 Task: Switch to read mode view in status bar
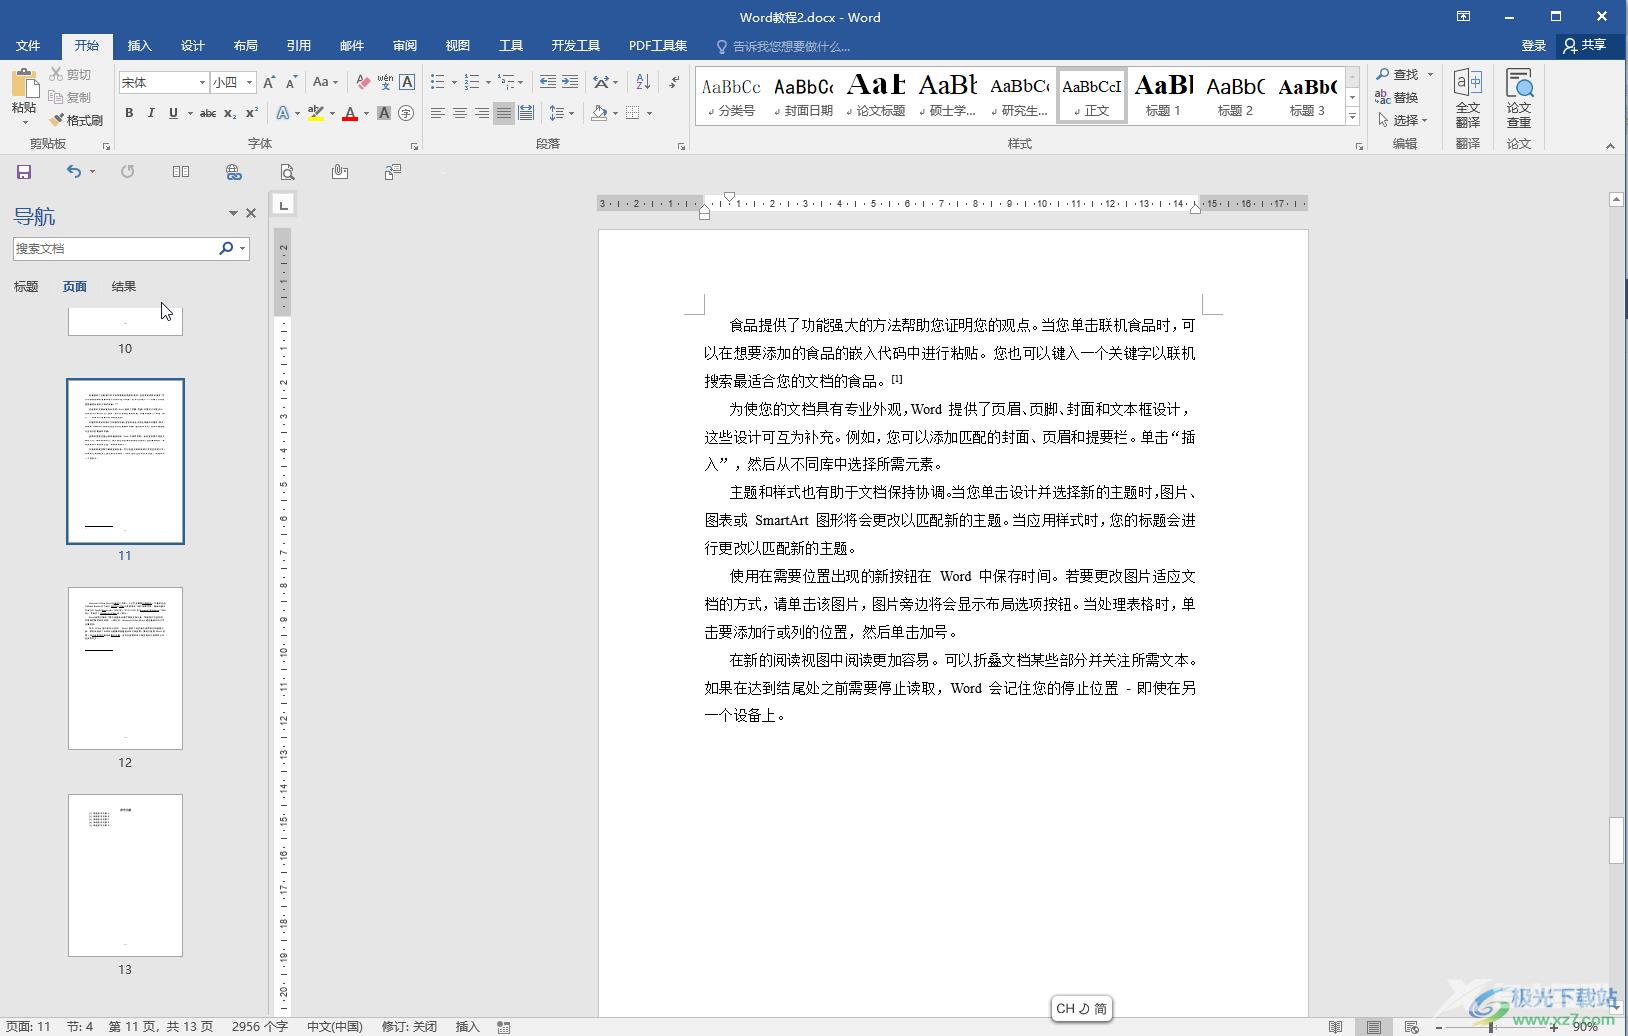point(1335,1026)
